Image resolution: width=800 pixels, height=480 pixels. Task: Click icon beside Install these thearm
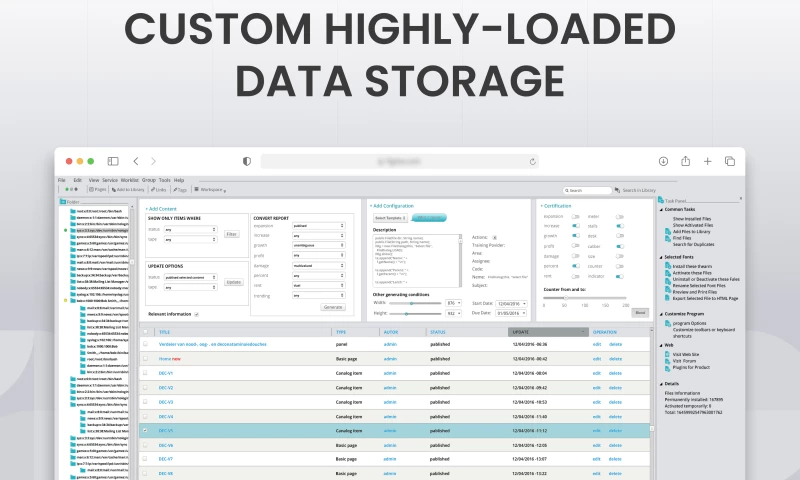668,266
